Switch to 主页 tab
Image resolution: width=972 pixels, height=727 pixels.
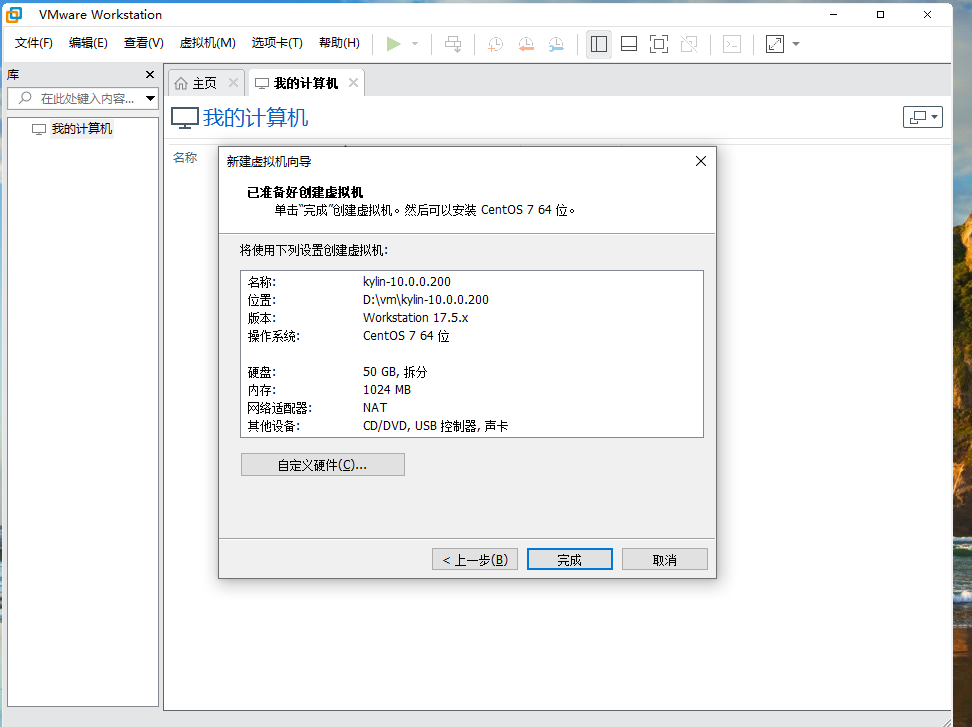204,83
